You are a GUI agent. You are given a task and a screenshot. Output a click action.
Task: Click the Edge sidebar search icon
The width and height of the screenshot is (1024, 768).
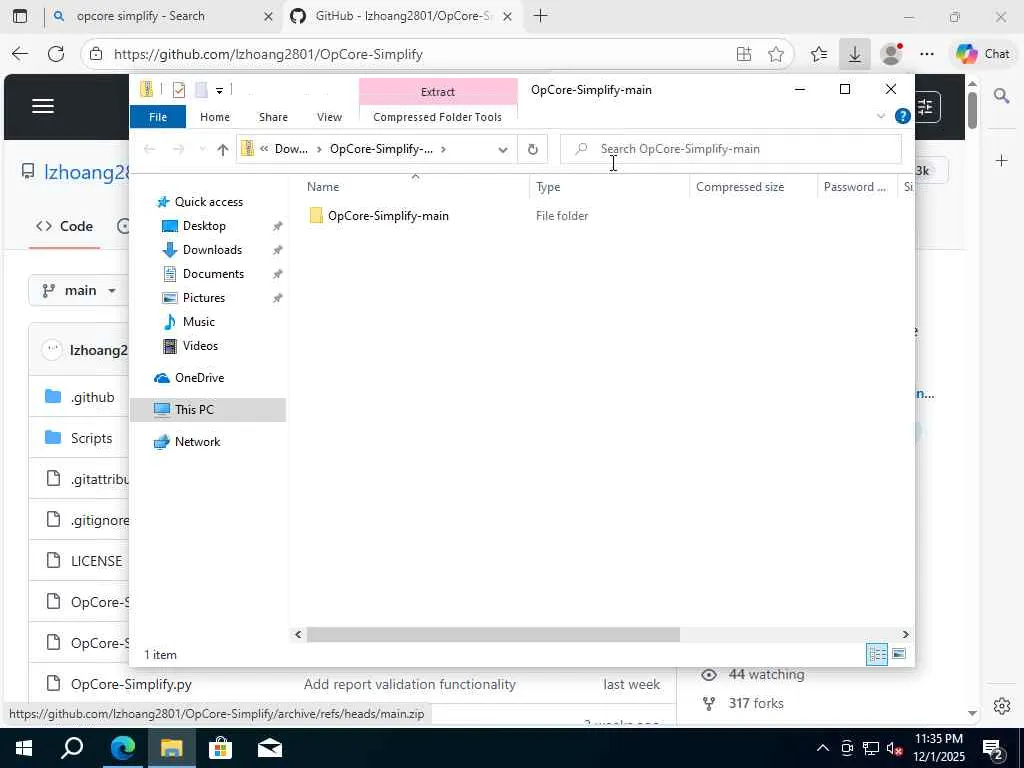tap(1002, 97)
